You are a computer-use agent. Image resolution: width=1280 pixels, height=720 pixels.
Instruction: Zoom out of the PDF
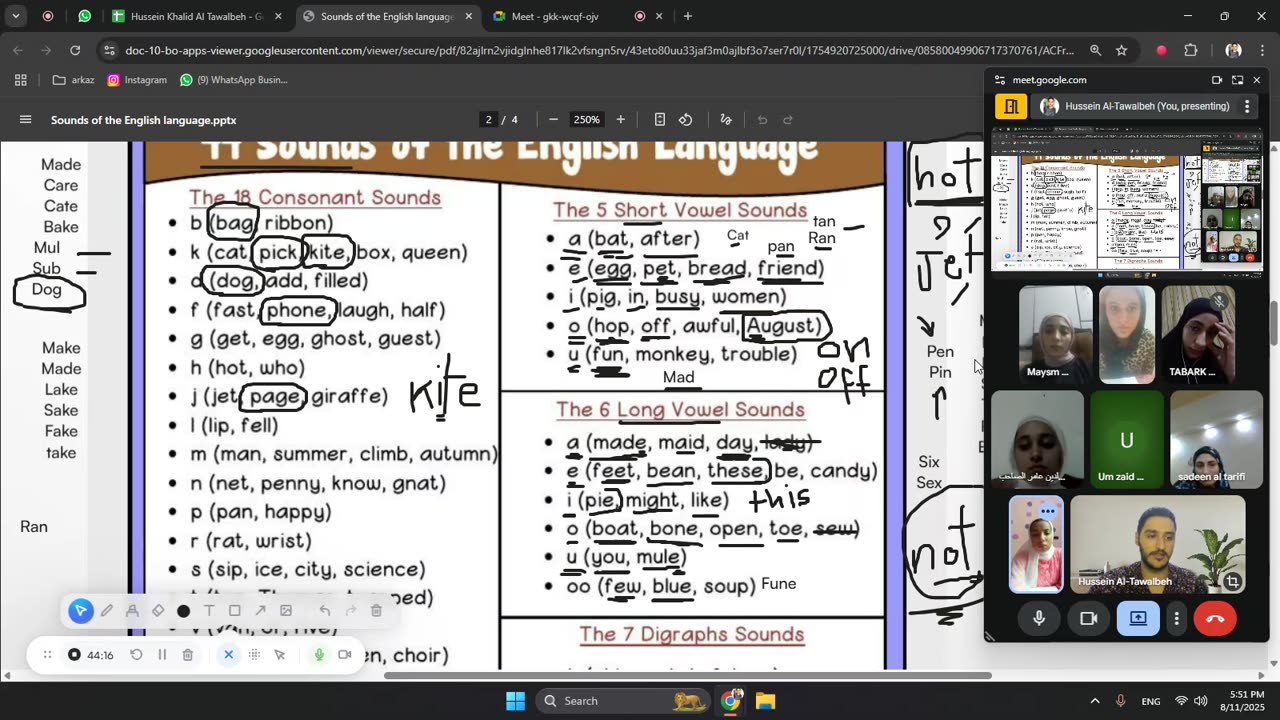tap(553, 120)
